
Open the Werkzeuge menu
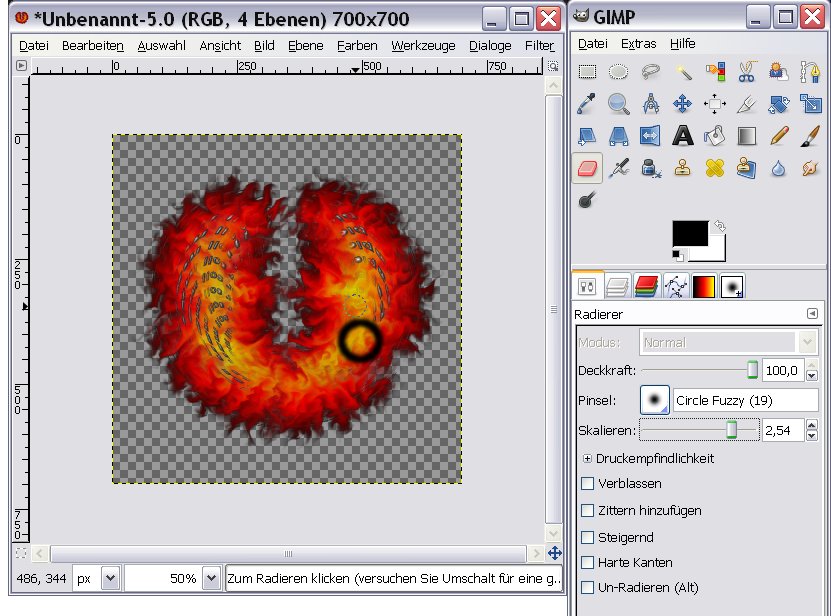pyautogui.click(x=423, y=46)
